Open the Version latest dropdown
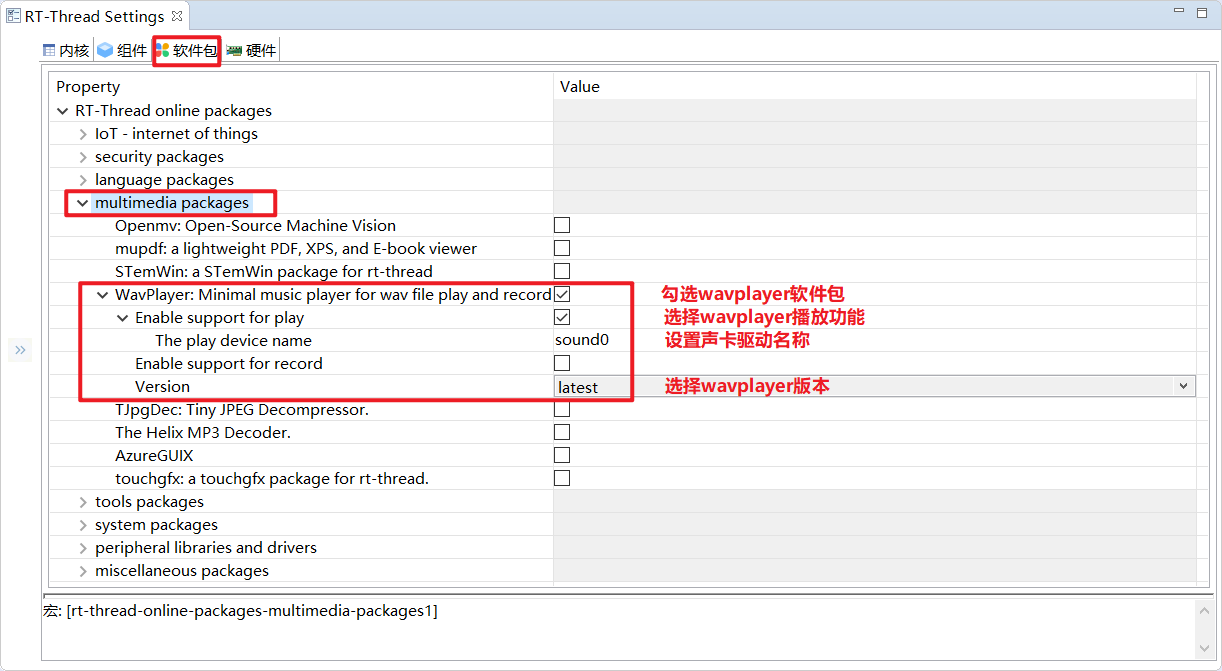The image size is (1222, 671). tap(1184, 386)
